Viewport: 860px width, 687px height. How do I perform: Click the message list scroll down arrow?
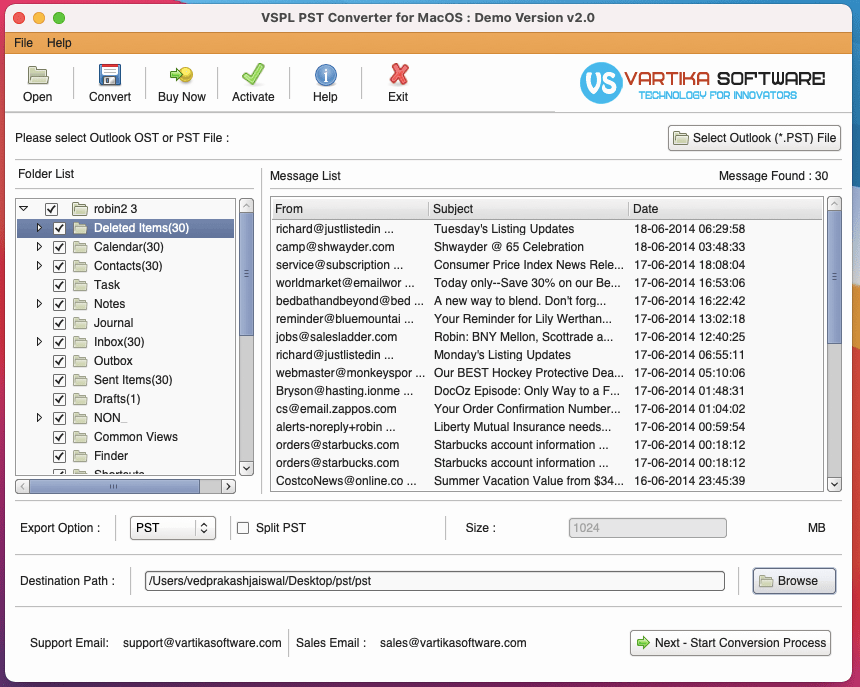[834, 484]
